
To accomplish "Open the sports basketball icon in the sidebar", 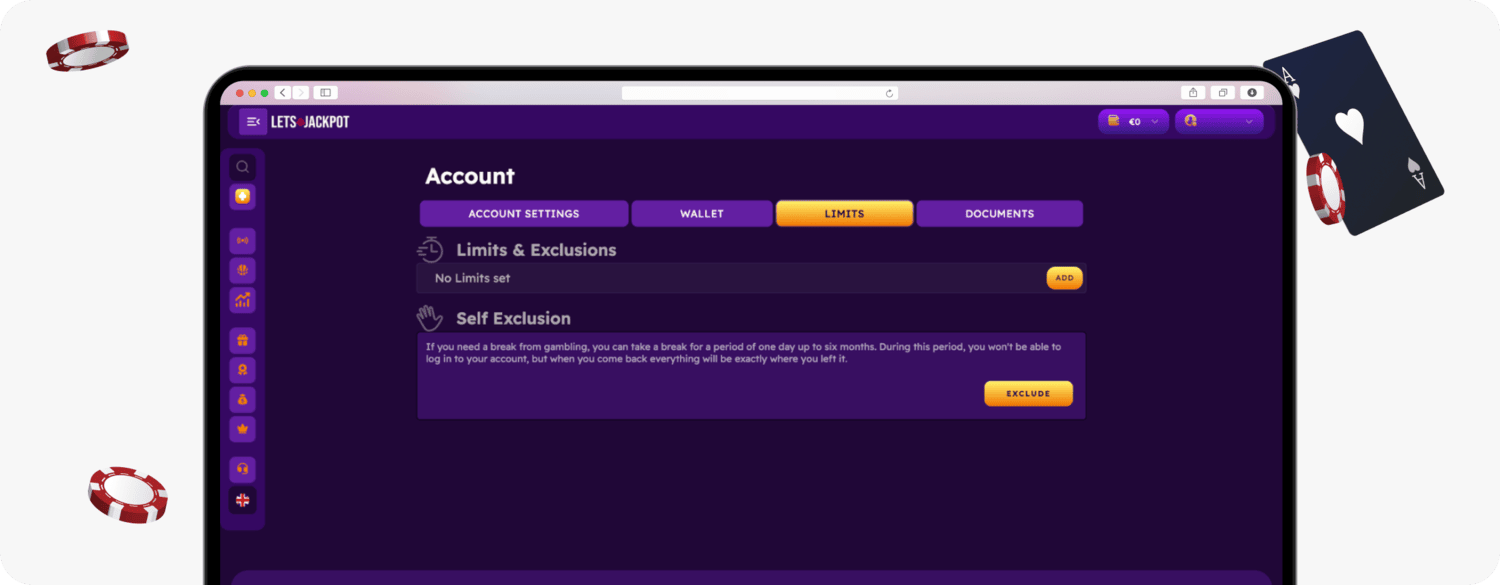I will (242, 271).
